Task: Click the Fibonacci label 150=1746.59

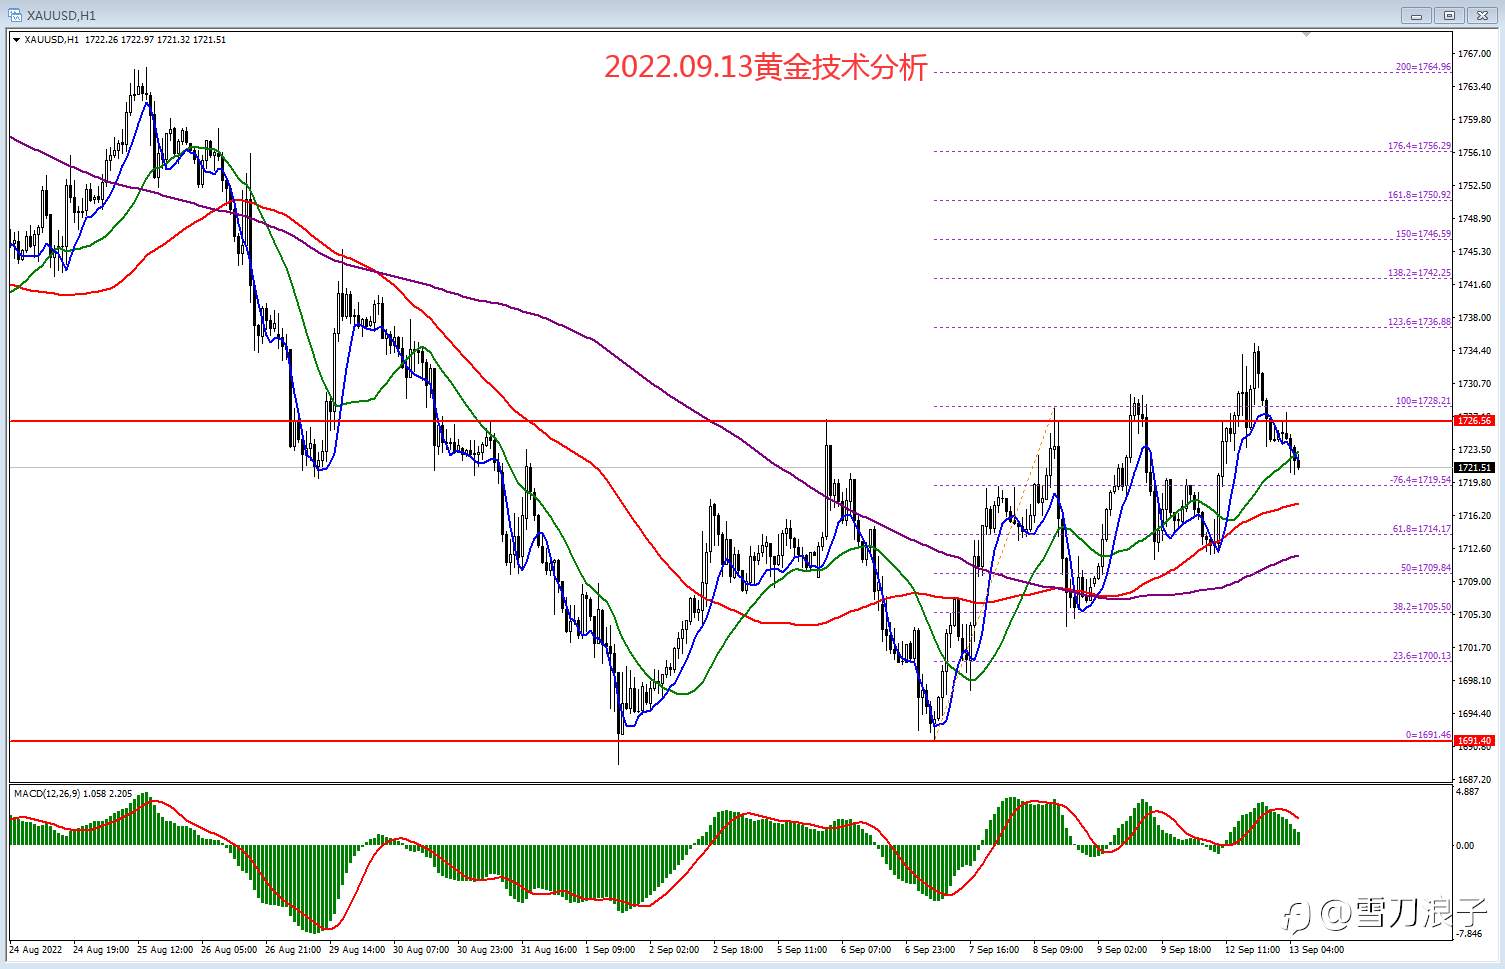Action: (x=1423, y=234)
